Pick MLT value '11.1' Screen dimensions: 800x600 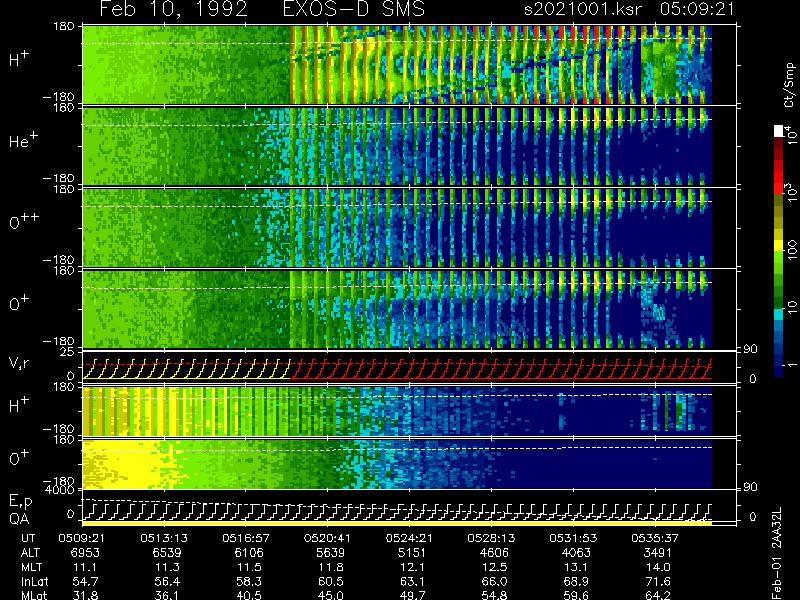click(86, 567)
